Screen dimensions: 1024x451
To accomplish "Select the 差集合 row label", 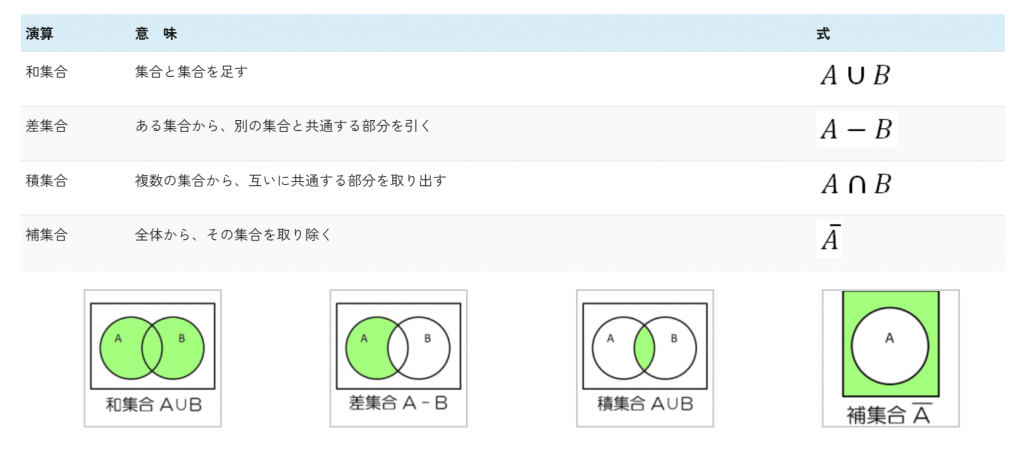I will (x=46, y=126).
